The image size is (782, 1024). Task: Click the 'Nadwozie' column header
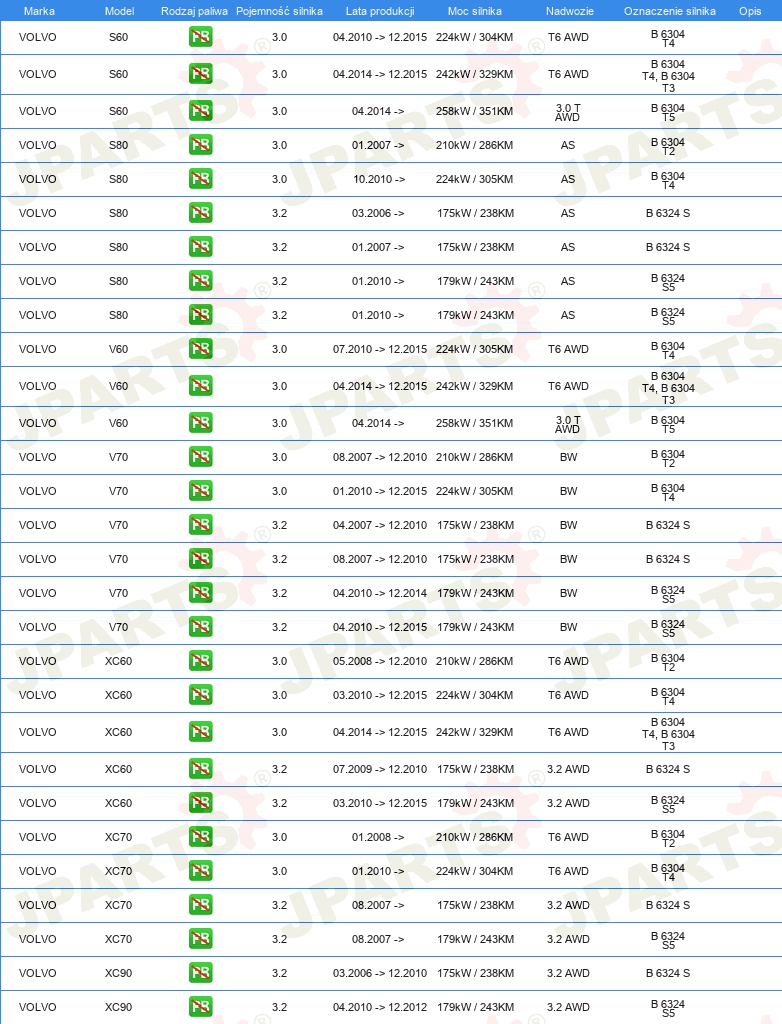click(x=570, y=11)
